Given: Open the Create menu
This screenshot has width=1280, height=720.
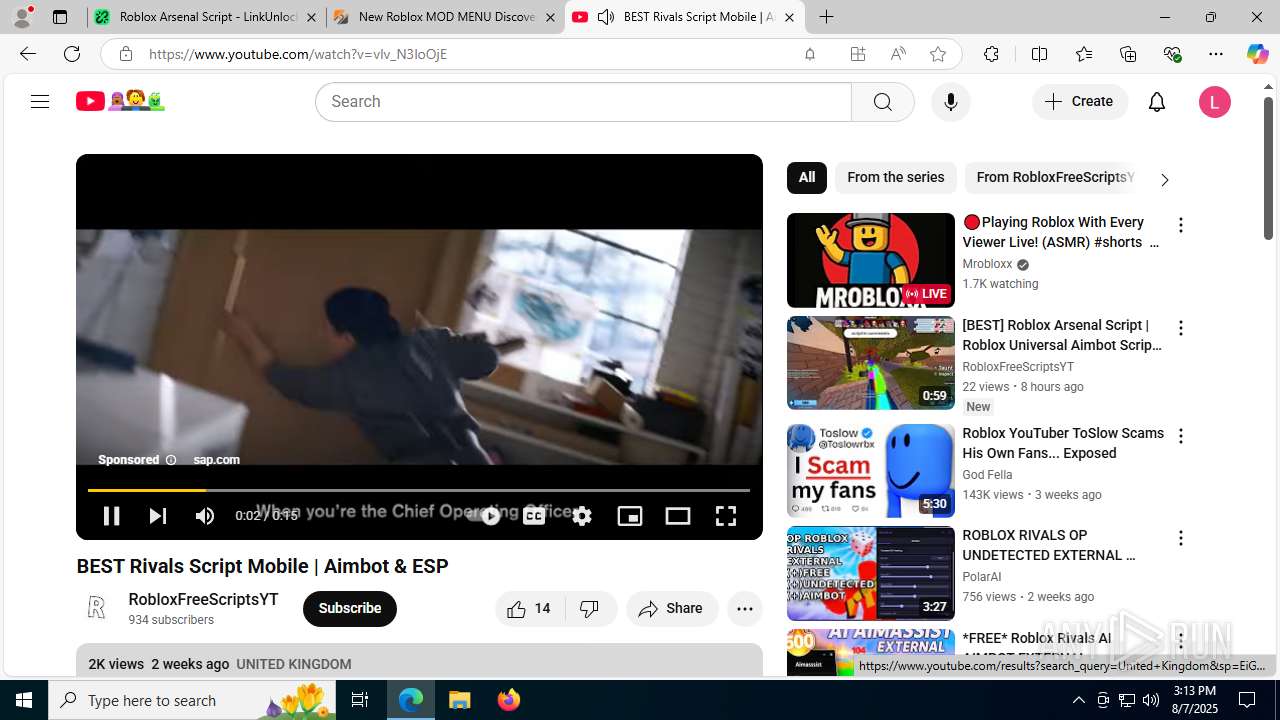Looking at the screenshot, I should [1080, 102].
